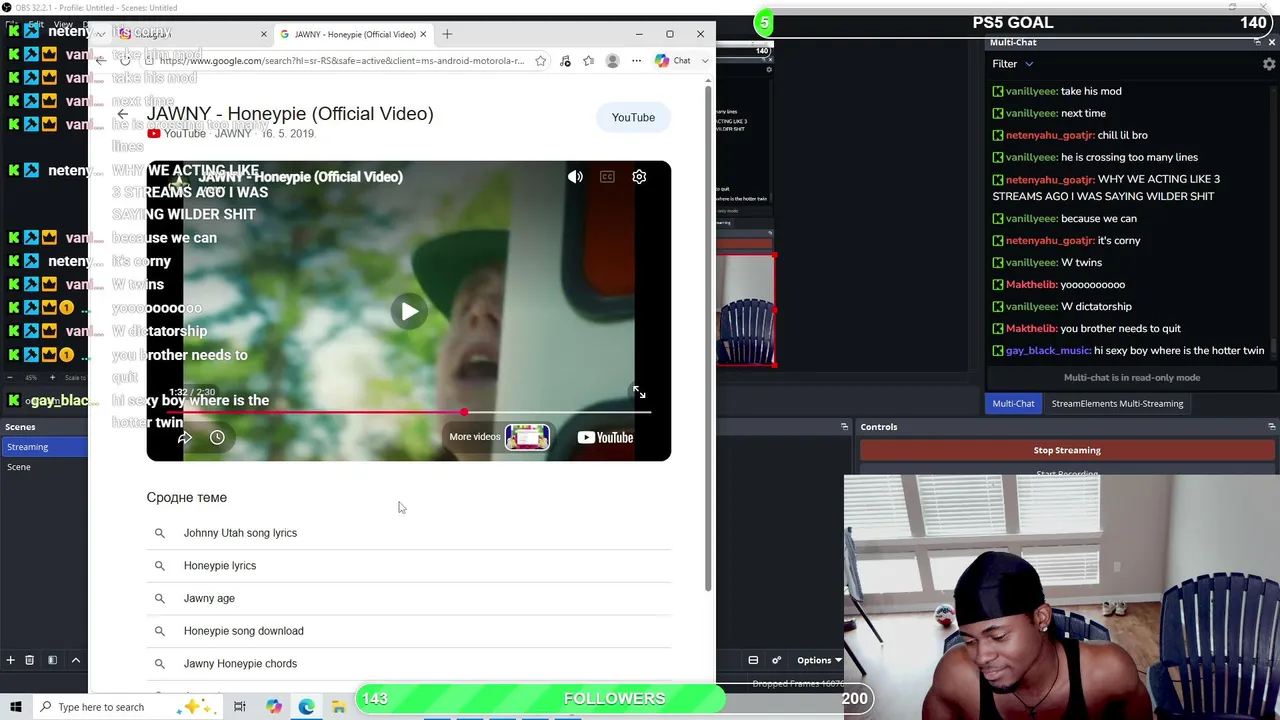Image resolution: width=1280 pixels, height=720 pixels.
Task: Switch to the JAWNY Honeypie browser tab
Action: point(353,34)
